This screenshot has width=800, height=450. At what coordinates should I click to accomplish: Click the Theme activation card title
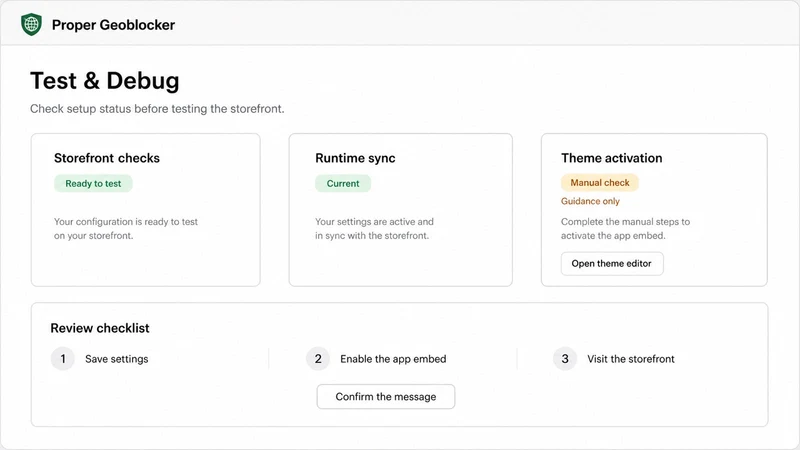tap(612, 158)
